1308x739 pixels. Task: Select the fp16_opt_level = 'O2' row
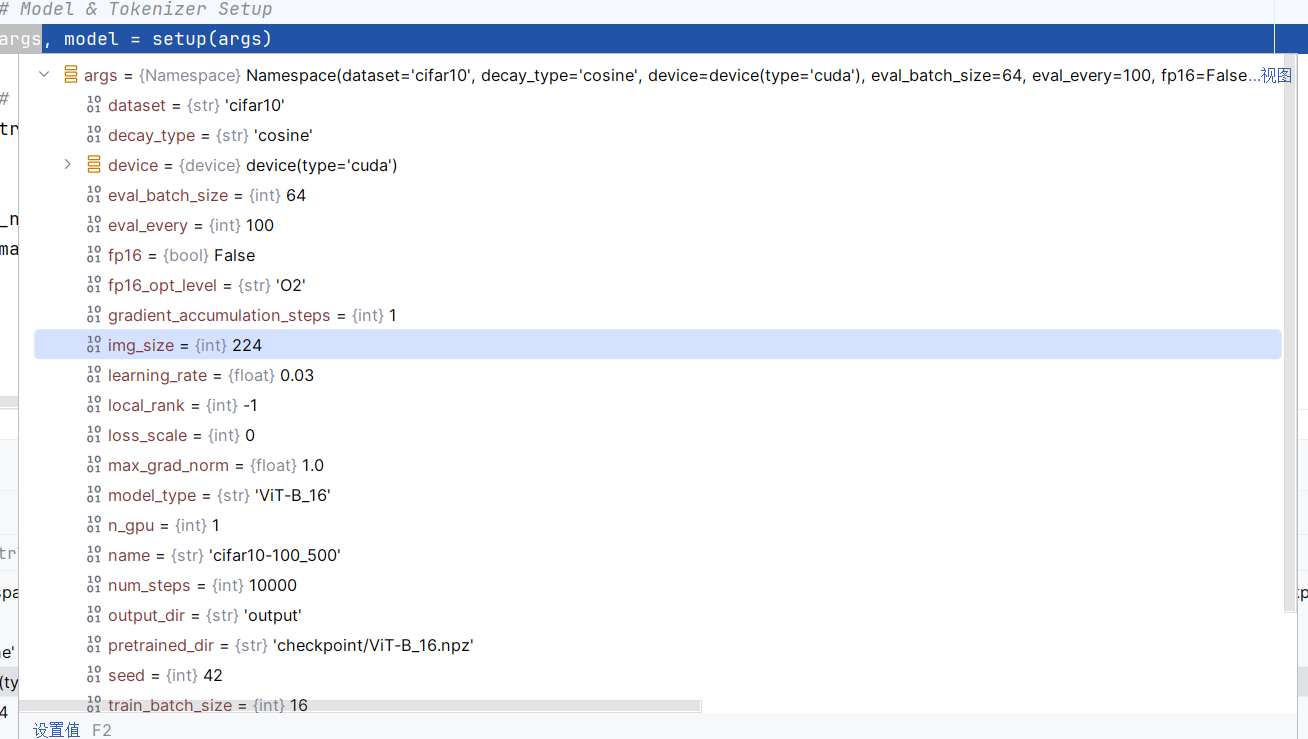(658, 285)
